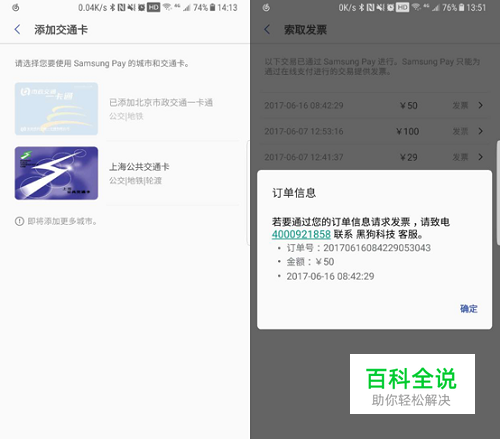The height and width of the screenshot is (439, 500).
Task: Tap the 添加交通卡 page title
Action: pos(61,30)
